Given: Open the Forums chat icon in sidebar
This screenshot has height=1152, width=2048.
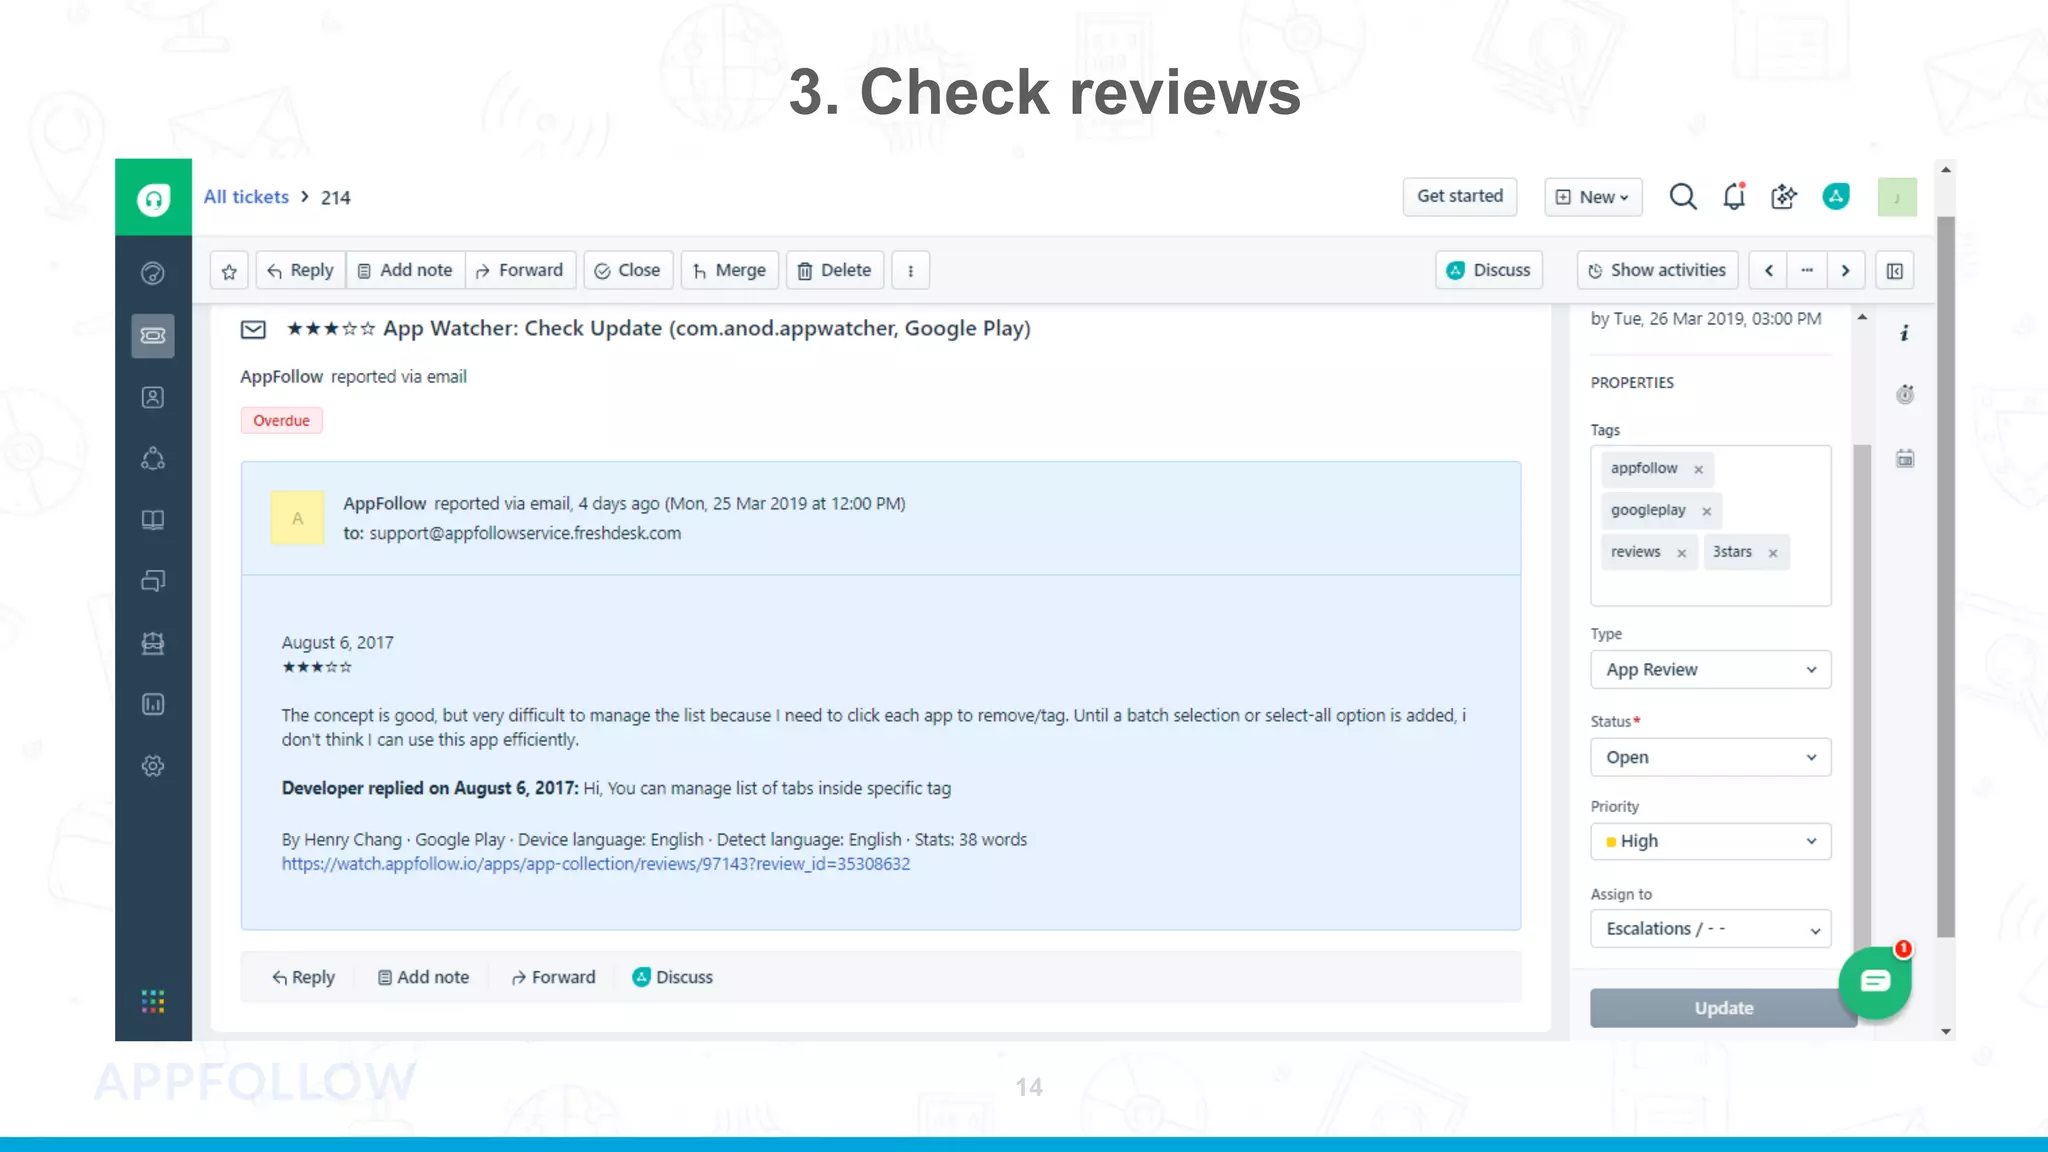Looking at the screenshot, I should 153,581.
